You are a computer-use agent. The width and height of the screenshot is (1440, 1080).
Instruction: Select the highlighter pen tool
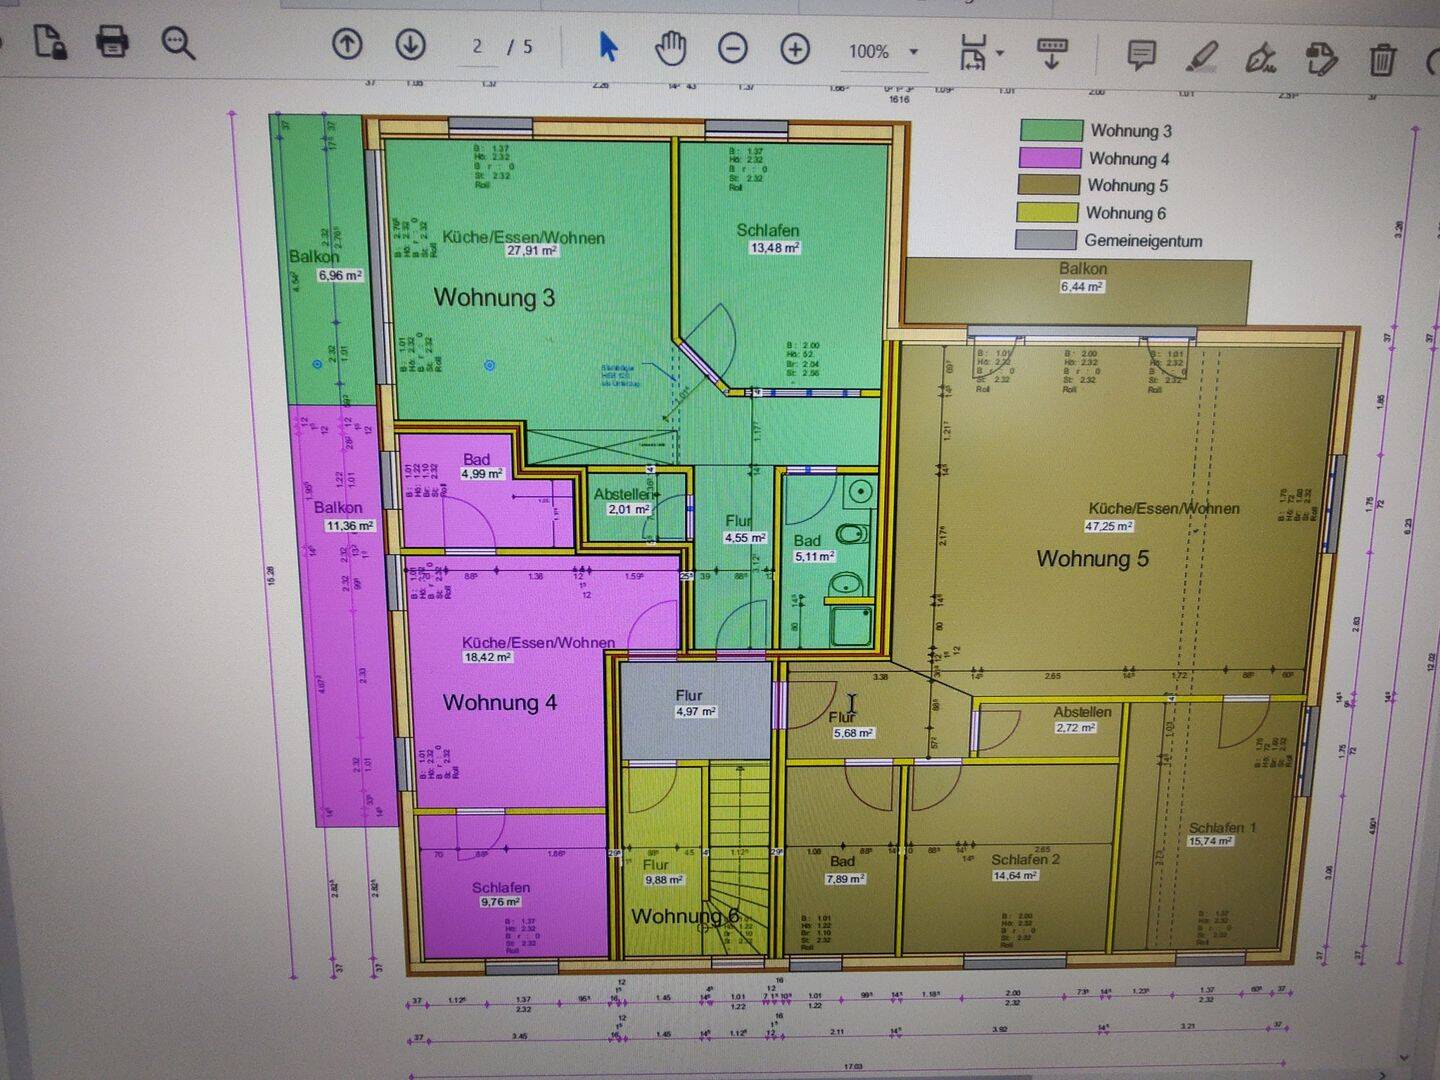coord(1202,57)
